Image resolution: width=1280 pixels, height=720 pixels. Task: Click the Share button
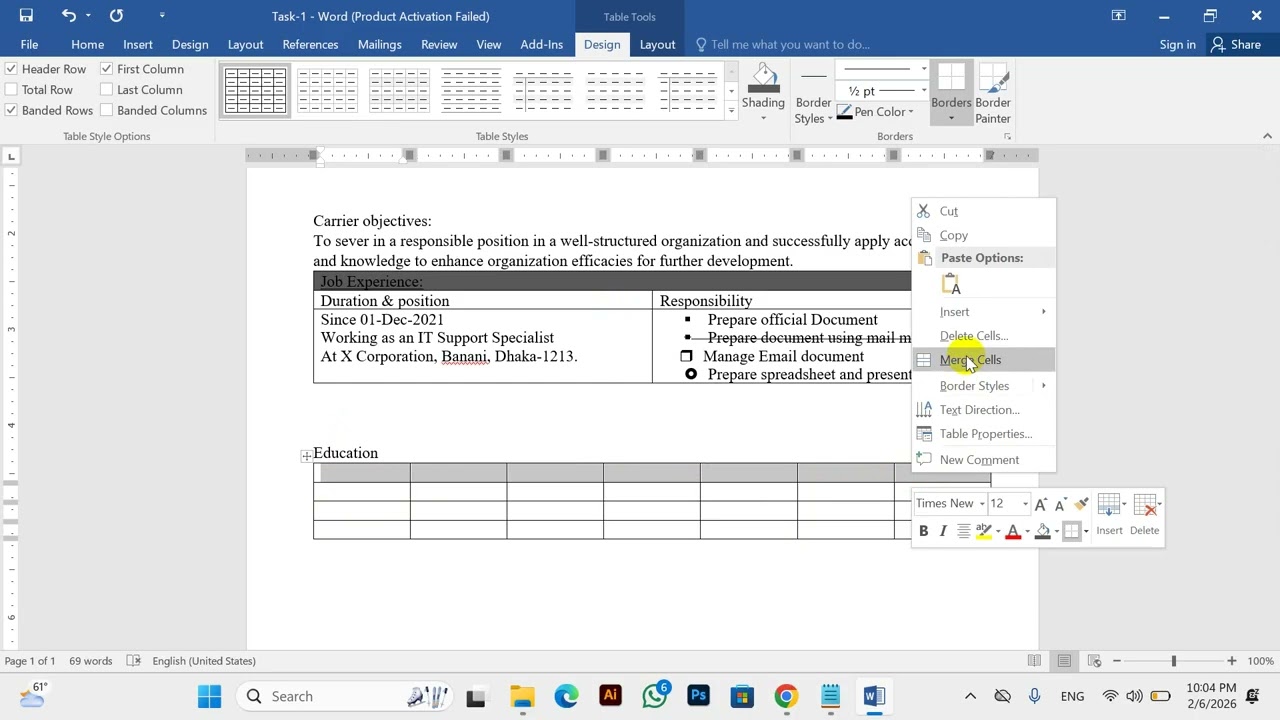click(1236, 44)
